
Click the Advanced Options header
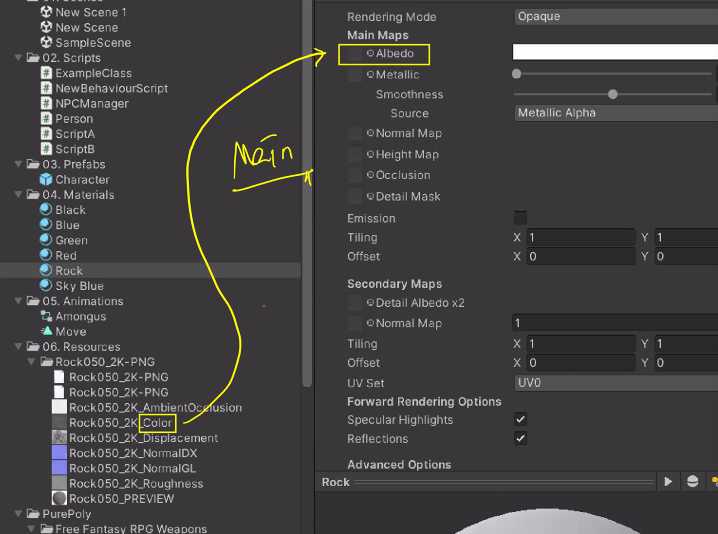(399, 464)
